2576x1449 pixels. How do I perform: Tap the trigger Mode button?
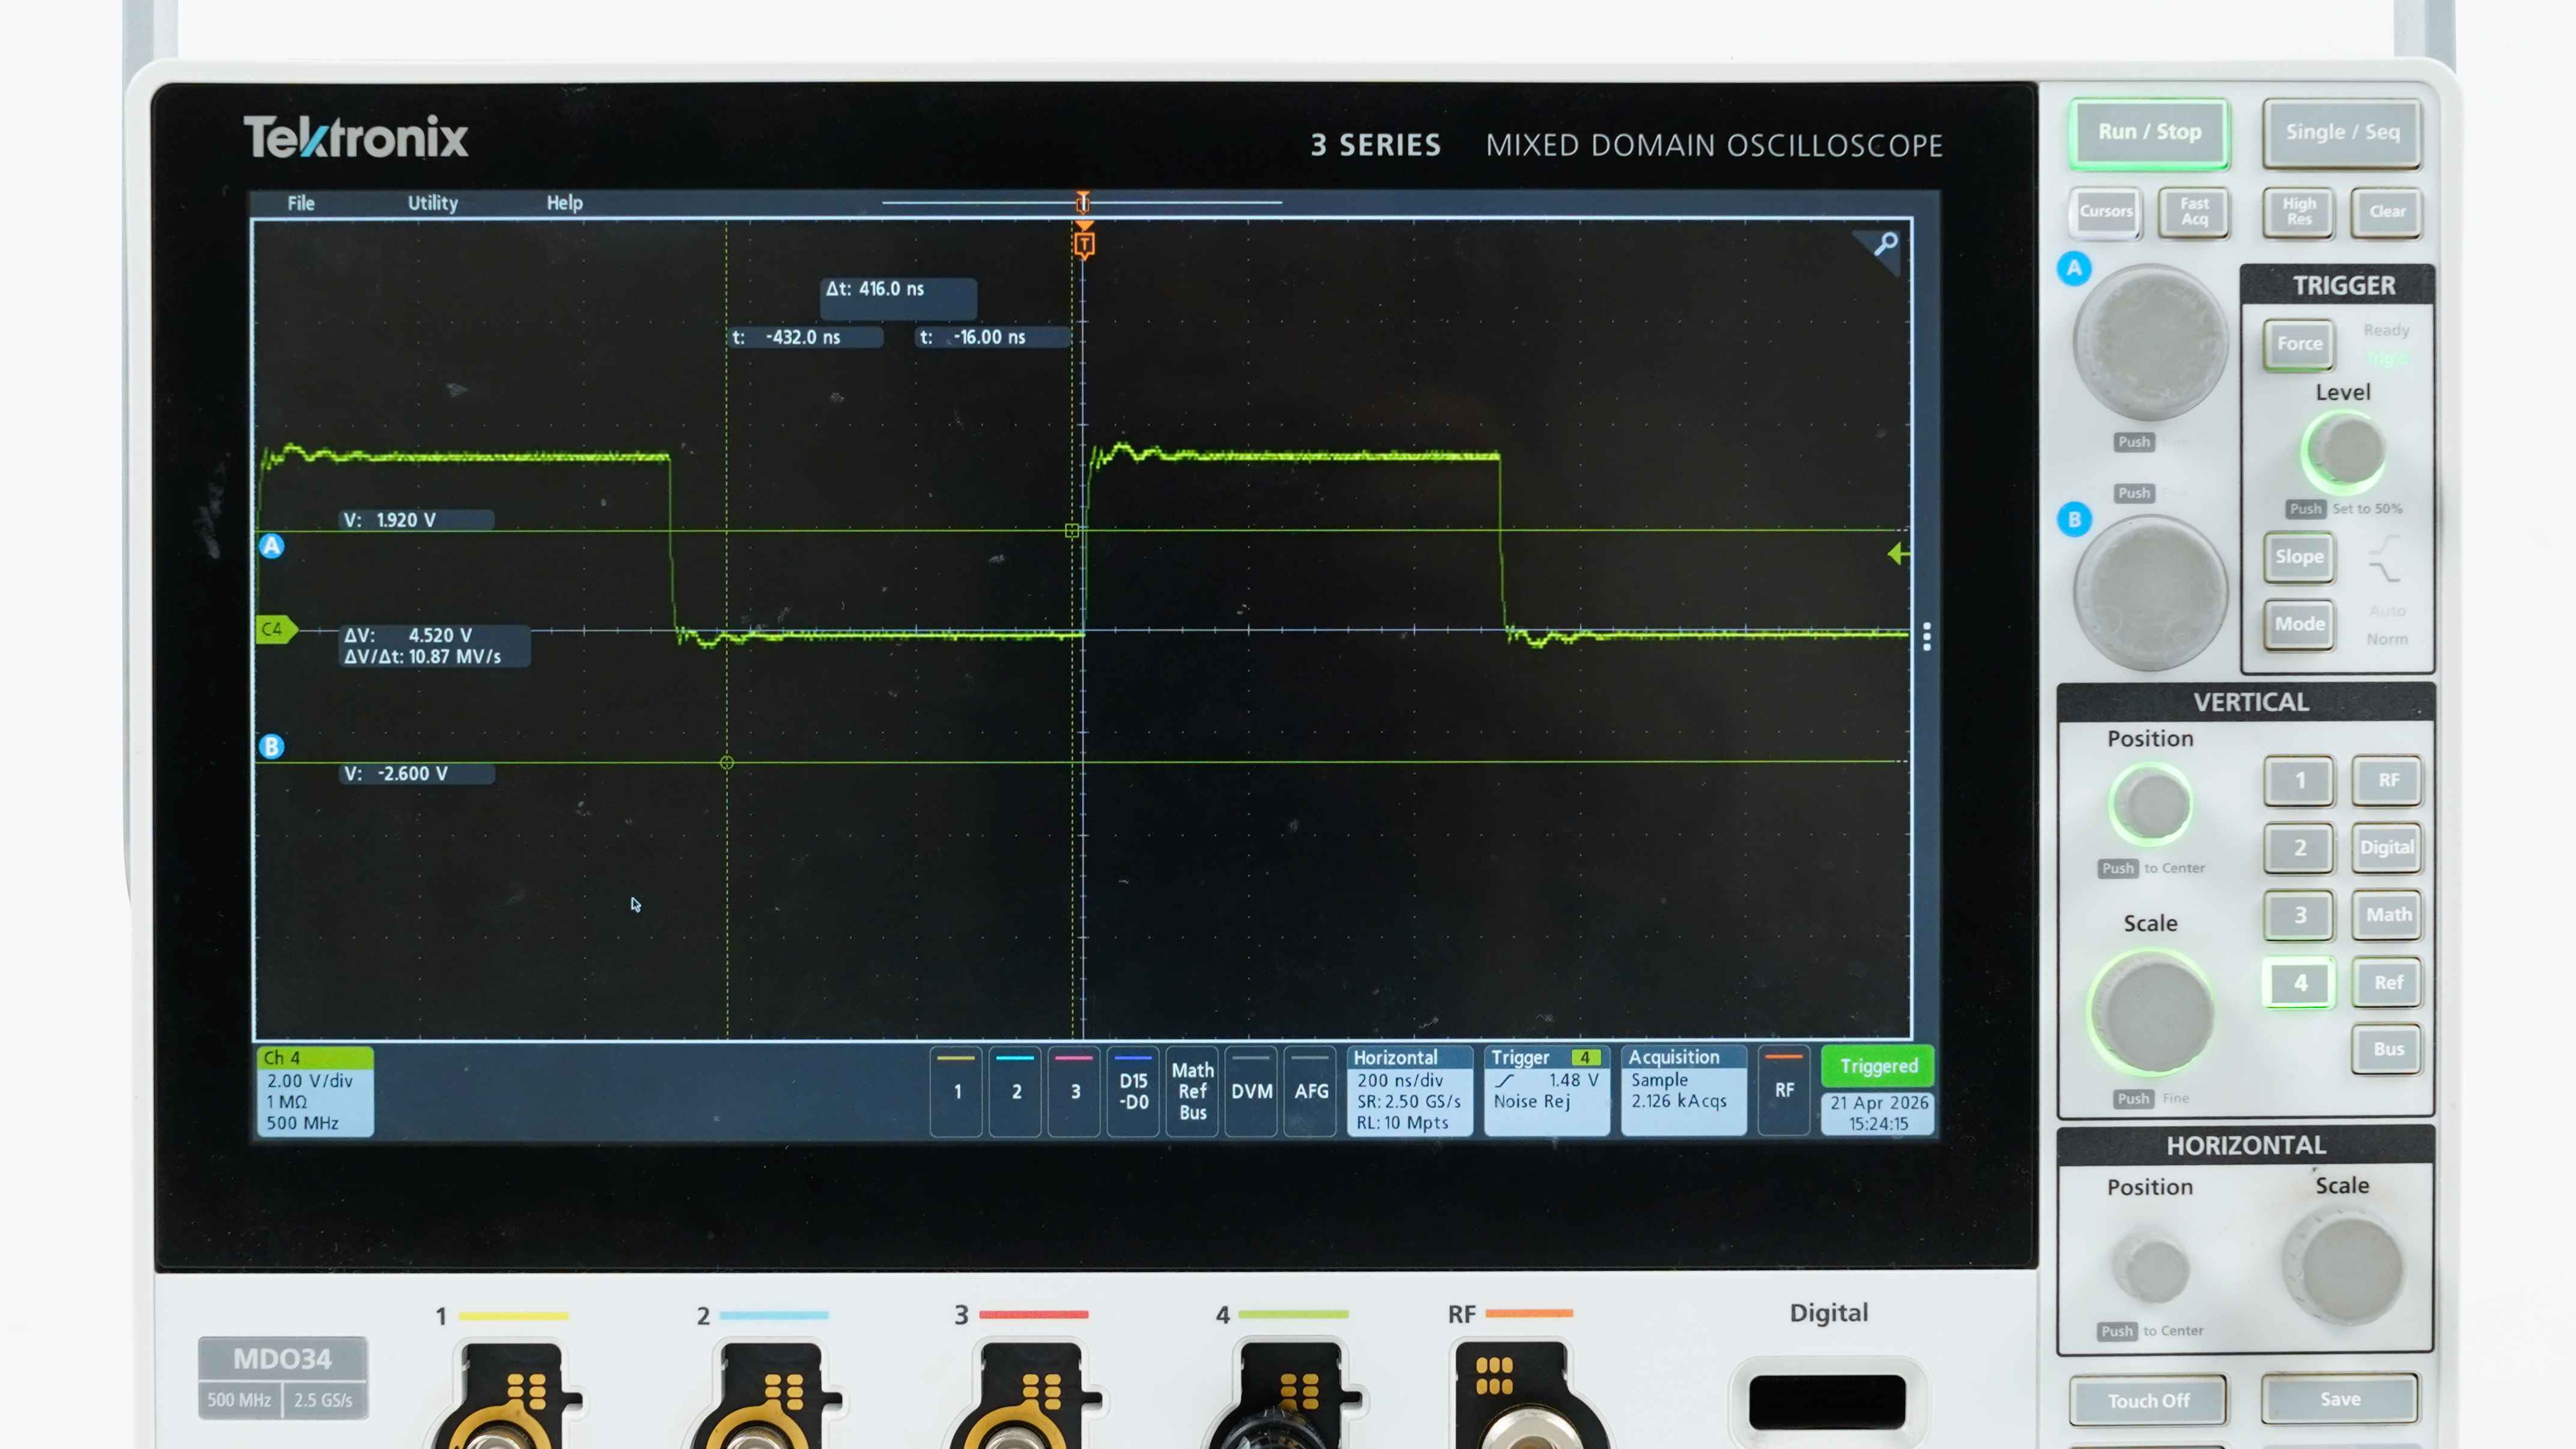point(2299,624)
